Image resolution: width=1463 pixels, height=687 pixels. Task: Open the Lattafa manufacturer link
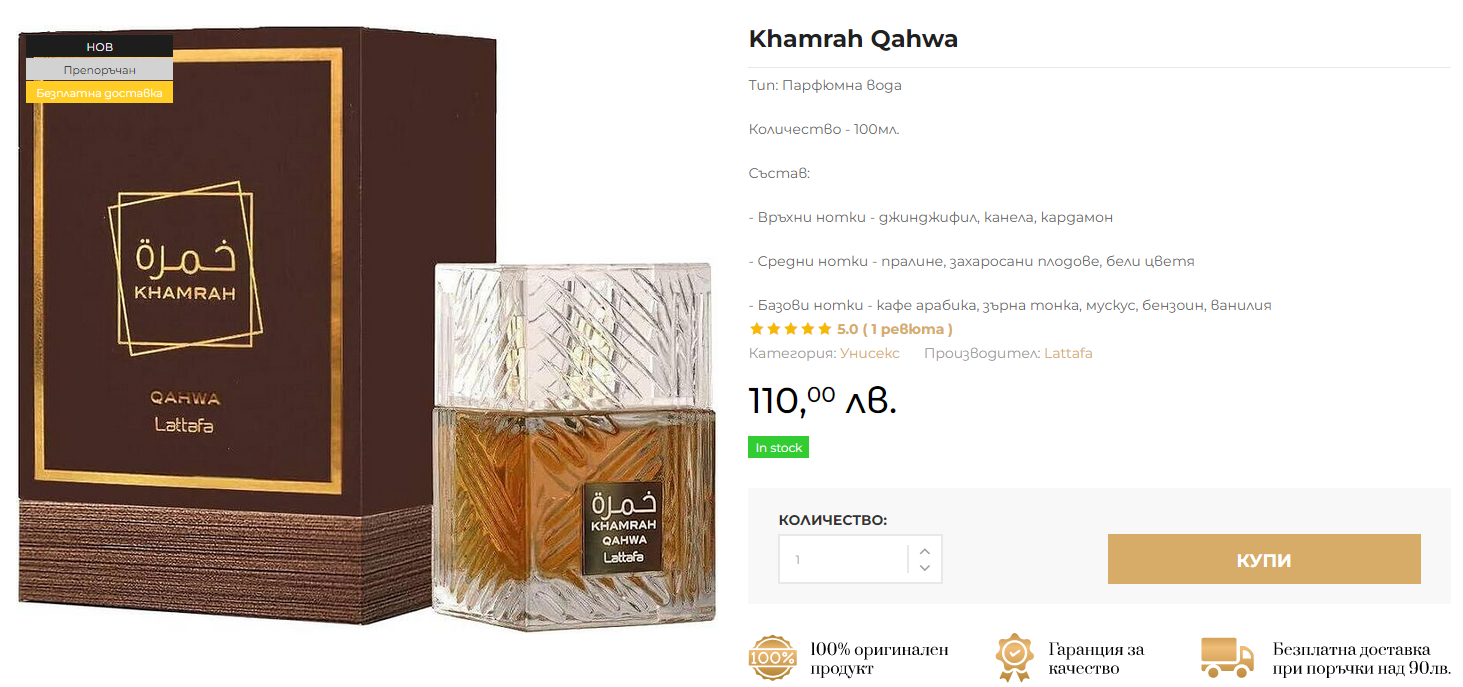(x=1068, y=353)
